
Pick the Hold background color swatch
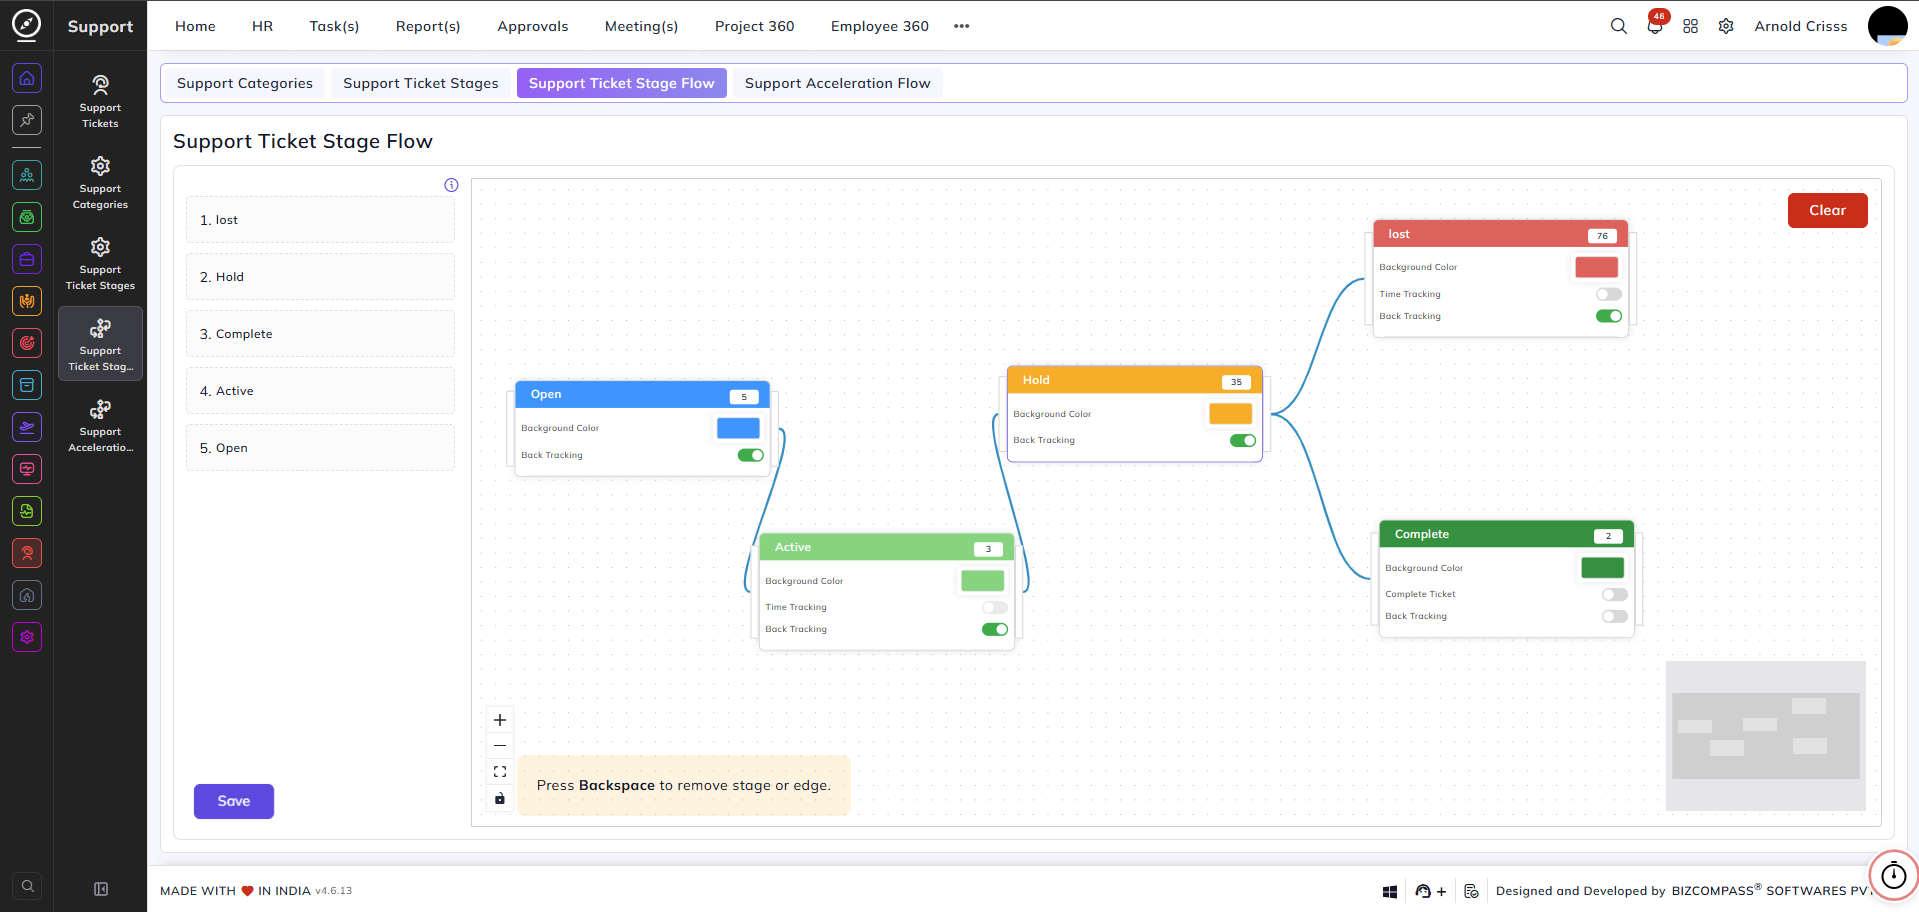pos(1230,414)
